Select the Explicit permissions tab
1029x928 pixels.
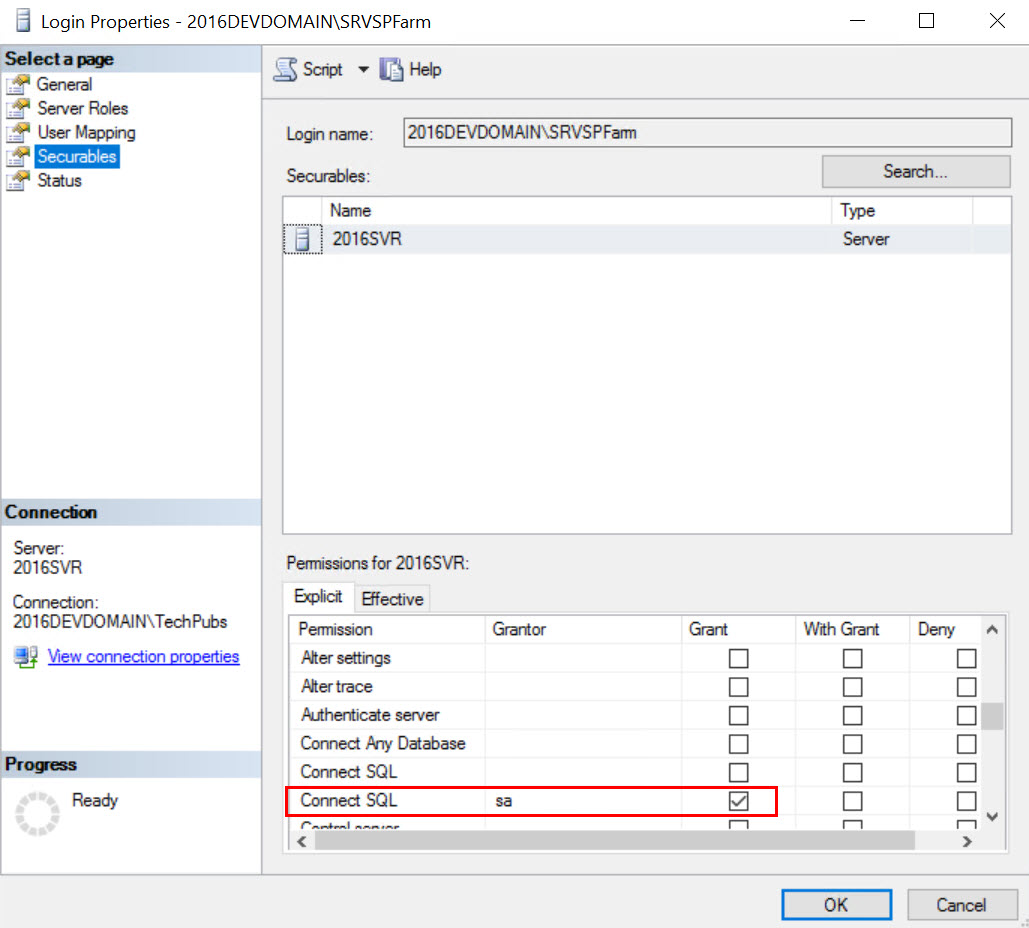(318, 597)
